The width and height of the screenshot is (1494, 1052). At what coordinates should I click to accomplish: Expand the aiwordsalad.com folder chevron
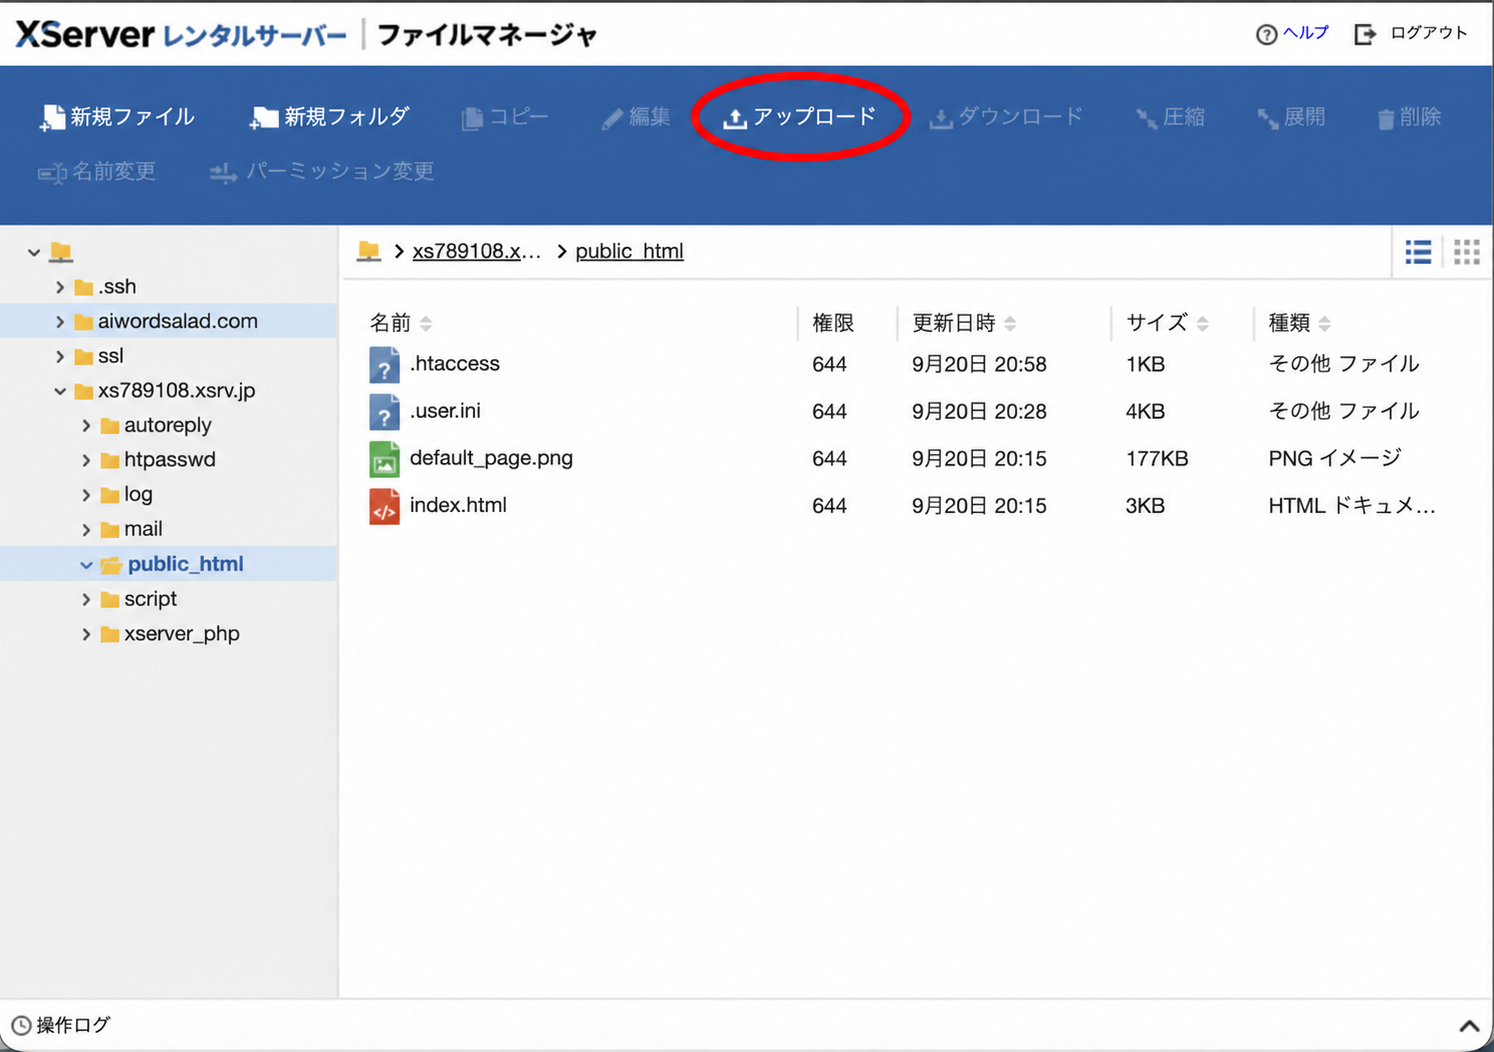point(60,322)
